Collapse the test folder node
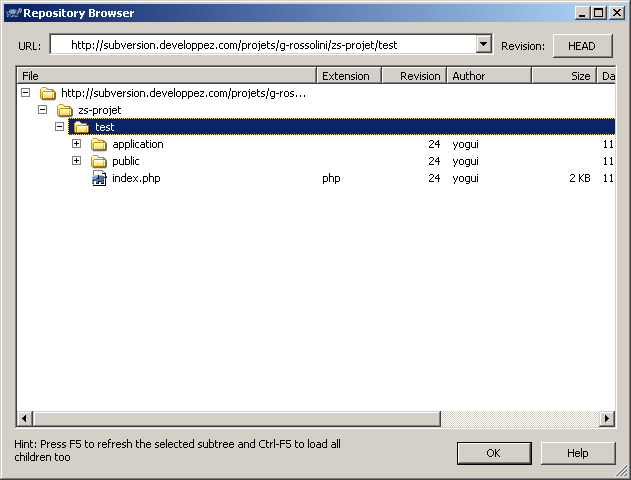 tap(59, 127)
